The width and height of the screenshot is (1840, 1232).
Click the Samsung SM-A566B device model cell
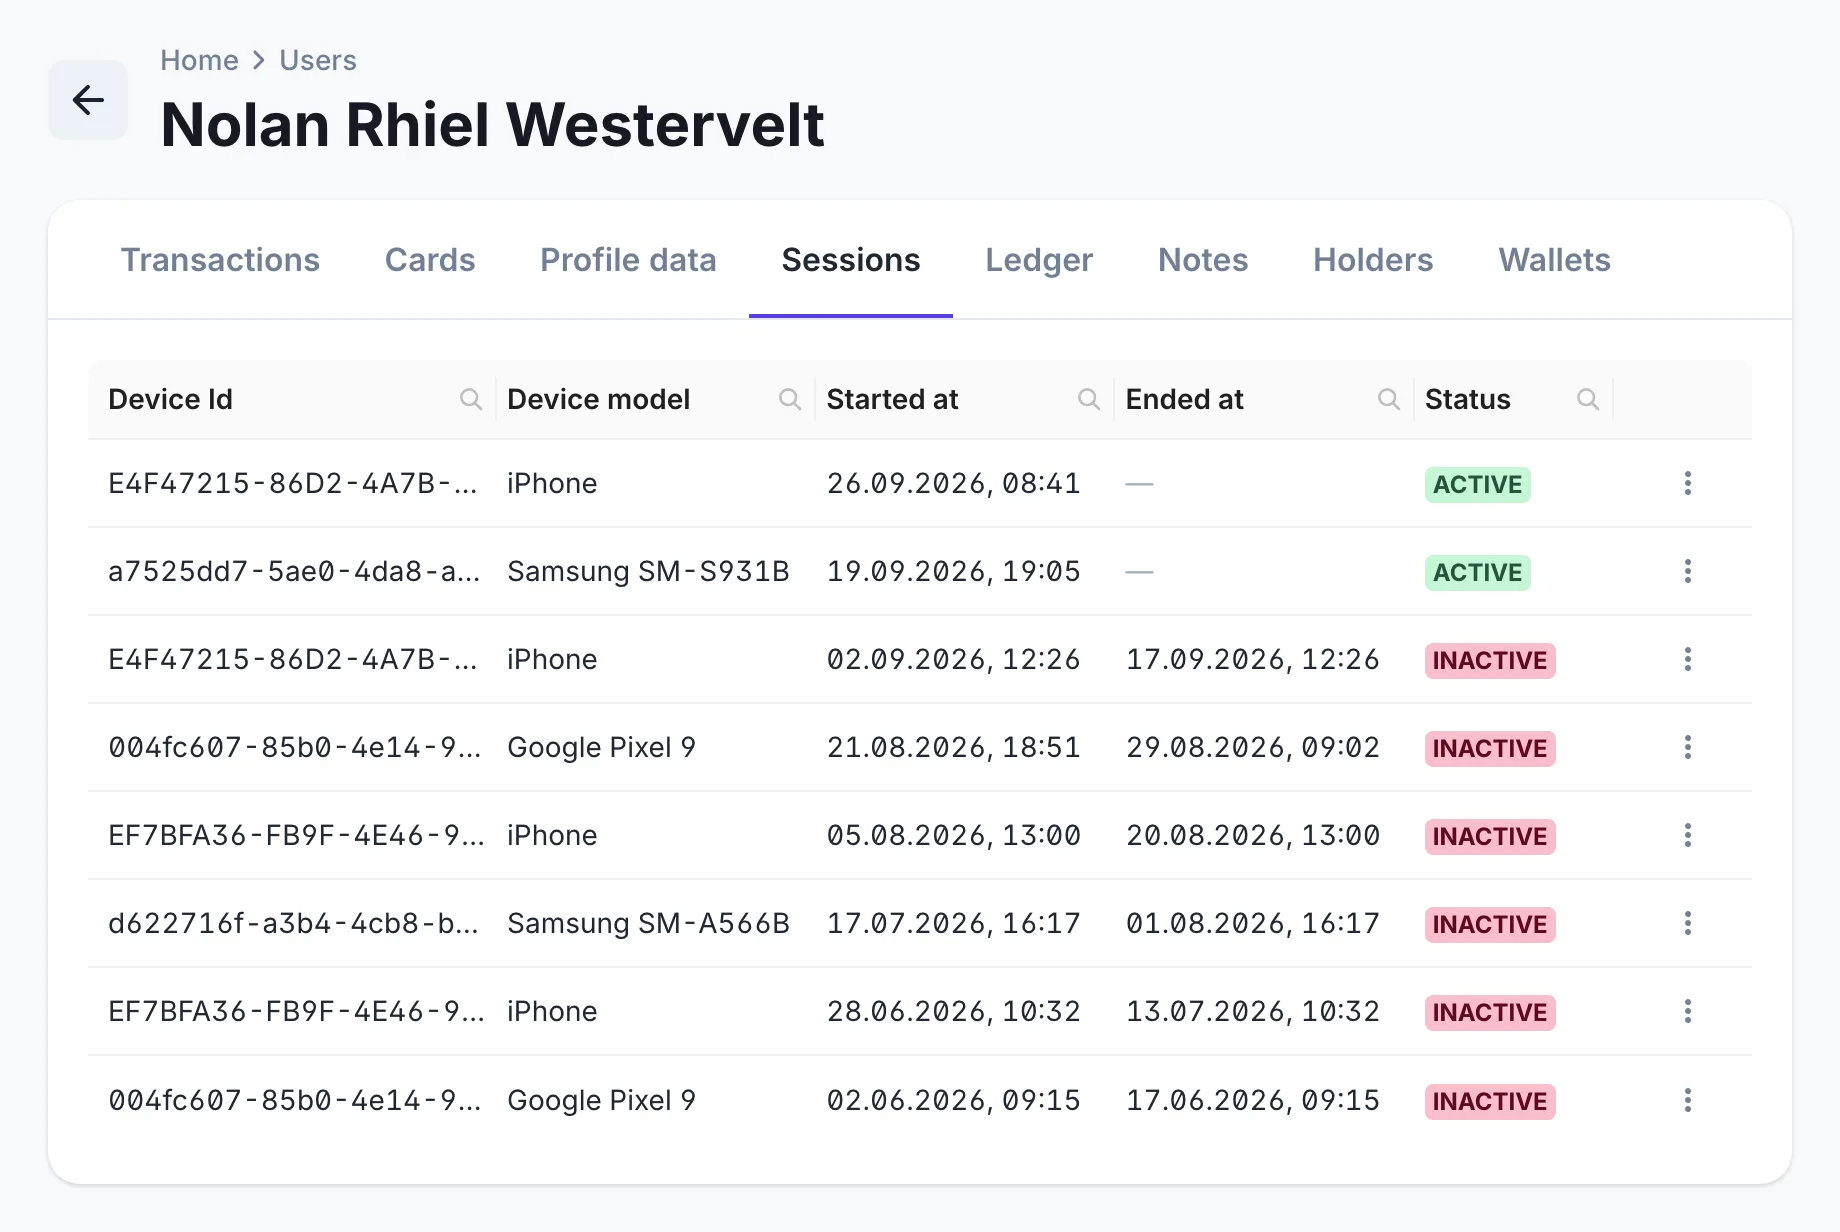click(648, 923)
